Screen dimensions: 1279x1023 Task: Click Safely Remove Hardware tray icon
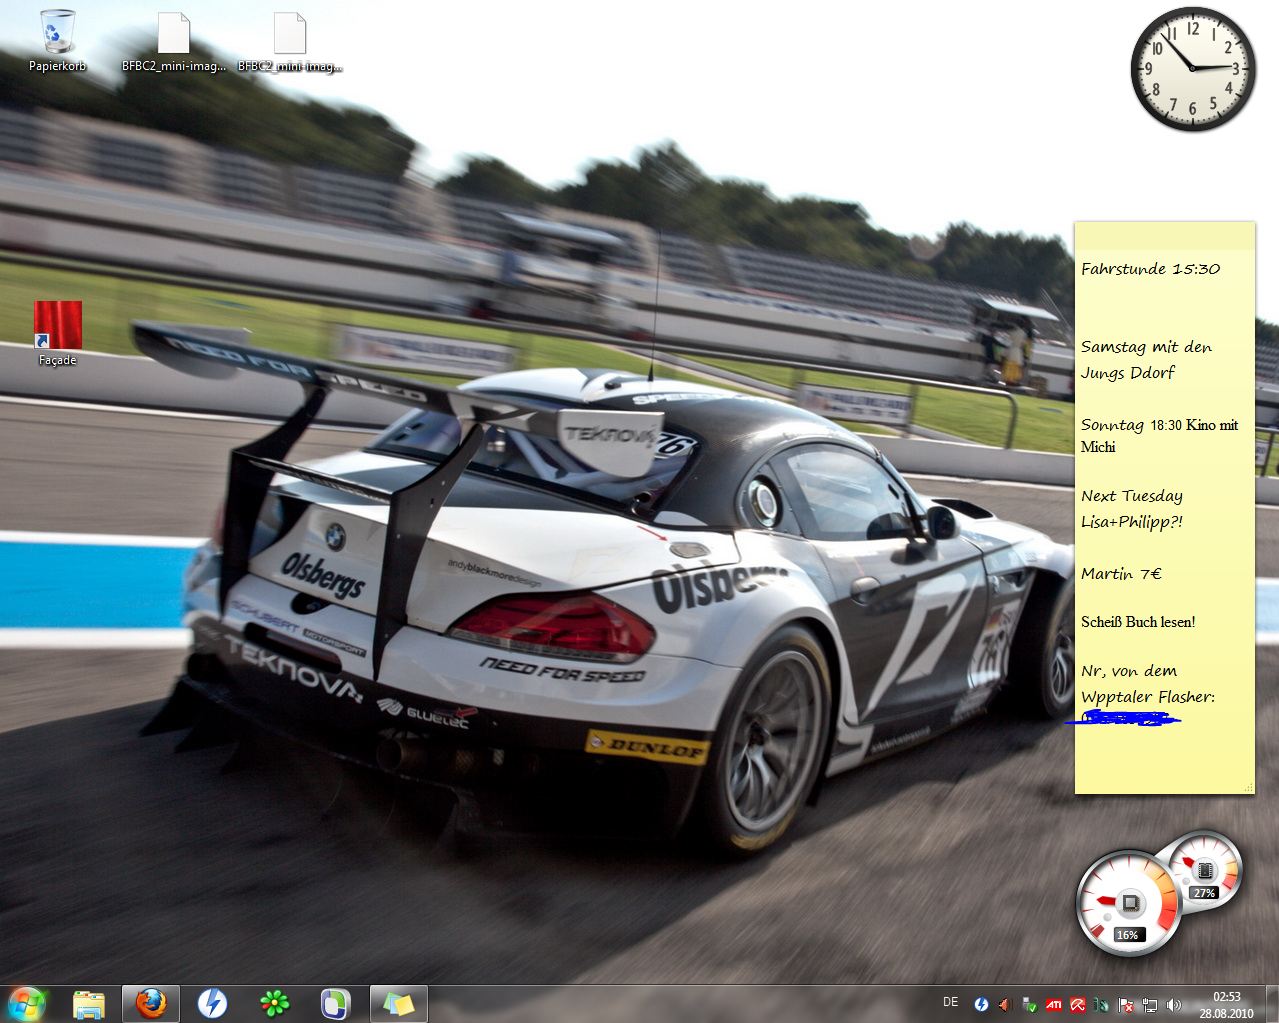pyautogui.click(x=1029, y=1004)
